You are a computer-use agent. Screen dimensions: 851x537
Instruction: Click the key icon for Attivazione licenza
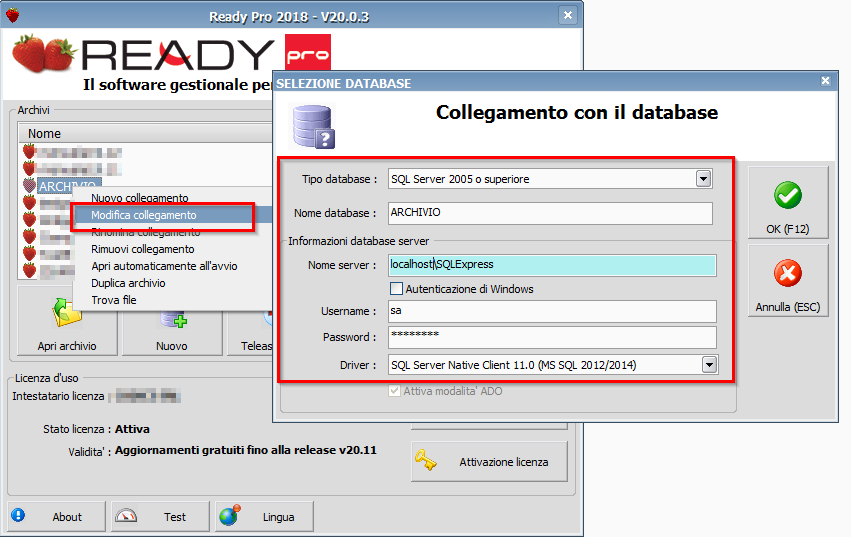(426, 461)
